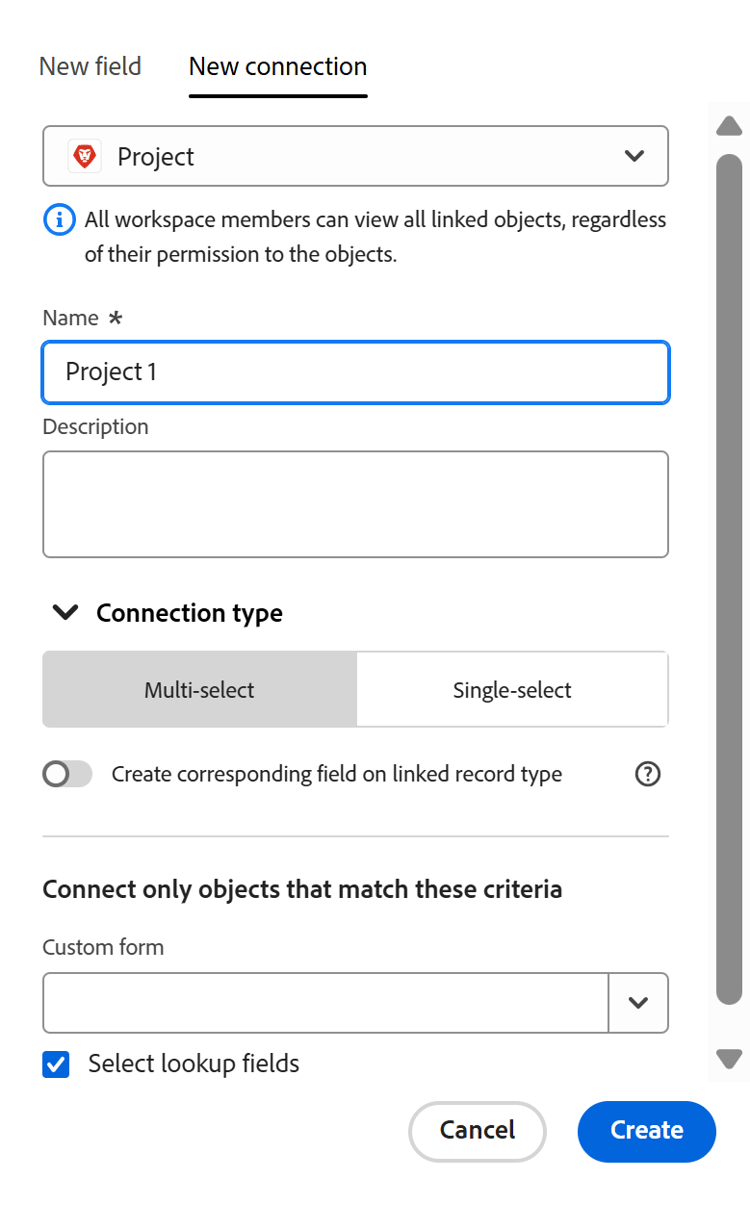Click inside the Name field showing Project 1
750x1205 pixels.
pos(355,371)
